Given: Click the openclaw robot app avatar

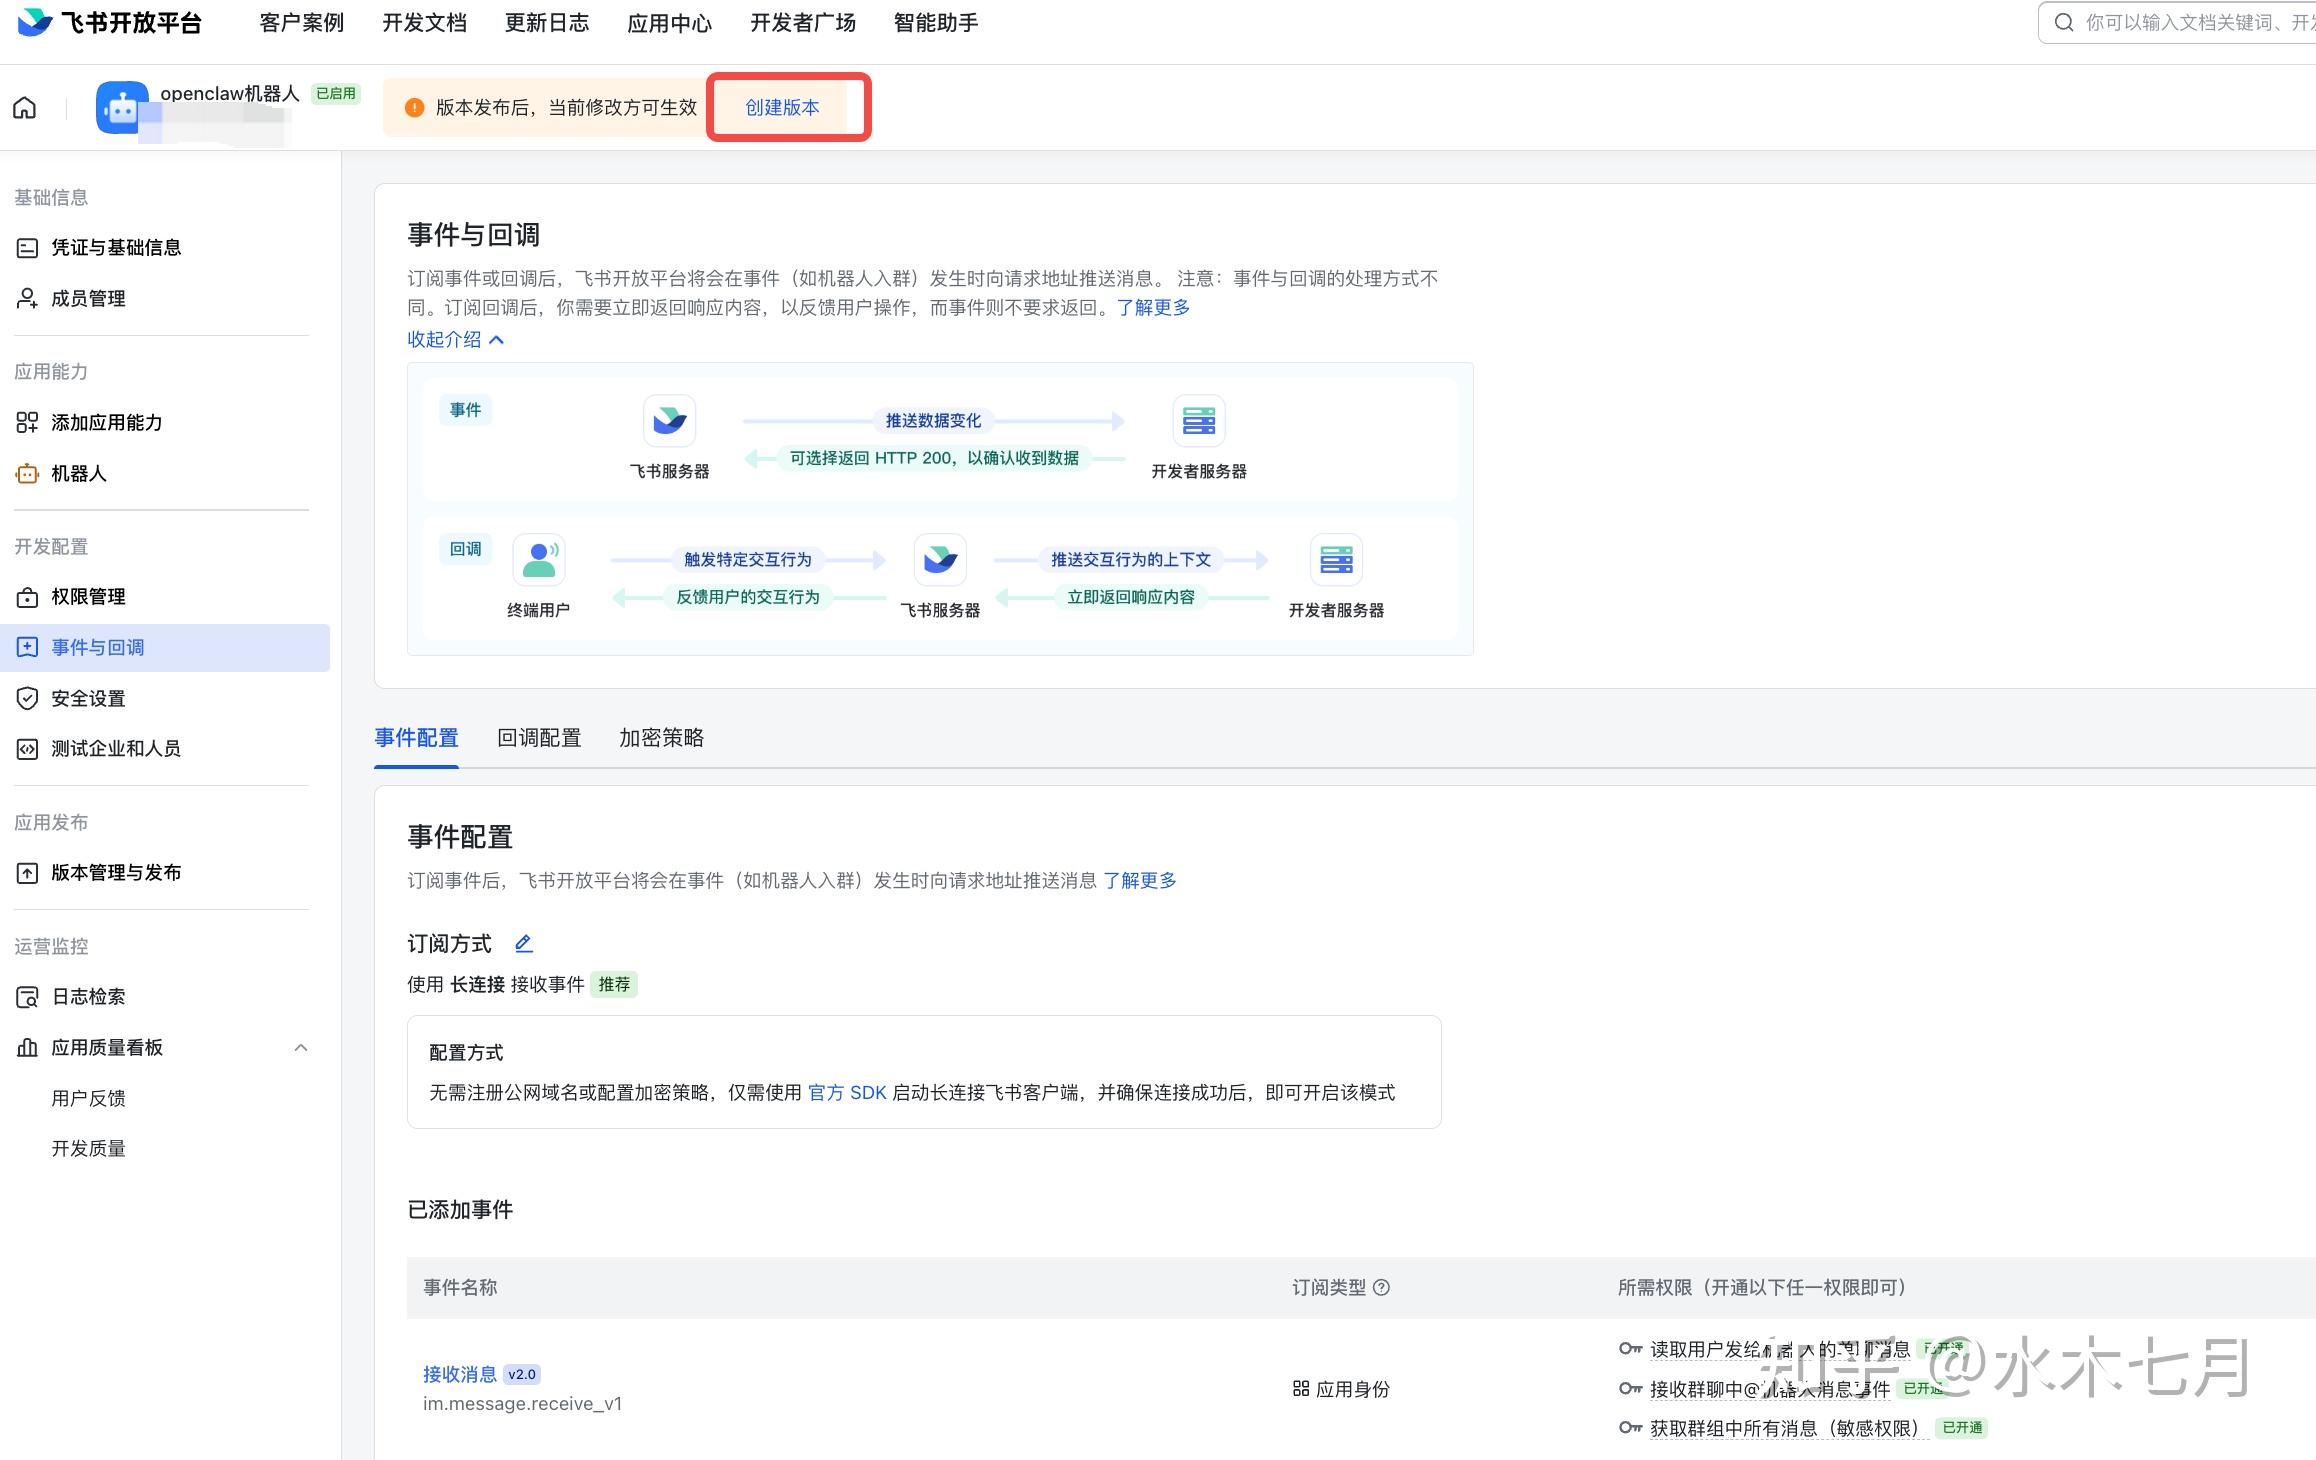Looking at the screenshot, I should [122, 108].
